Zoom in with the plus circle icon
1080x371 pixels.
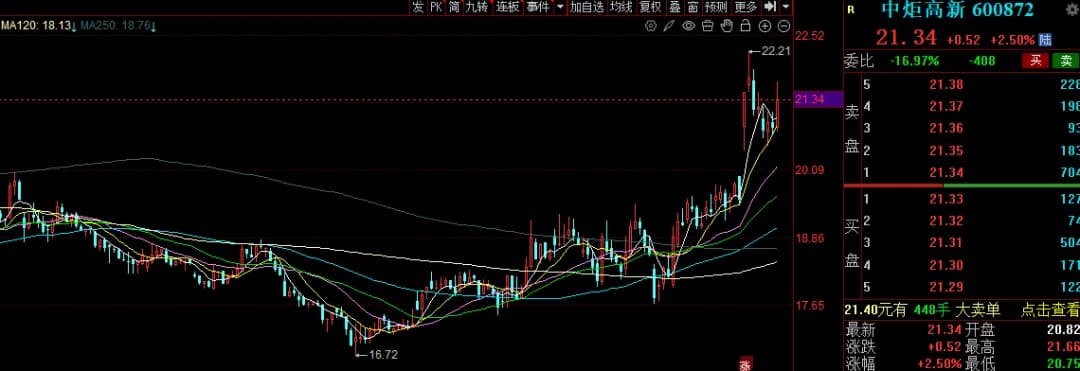[x=765, y=26]
